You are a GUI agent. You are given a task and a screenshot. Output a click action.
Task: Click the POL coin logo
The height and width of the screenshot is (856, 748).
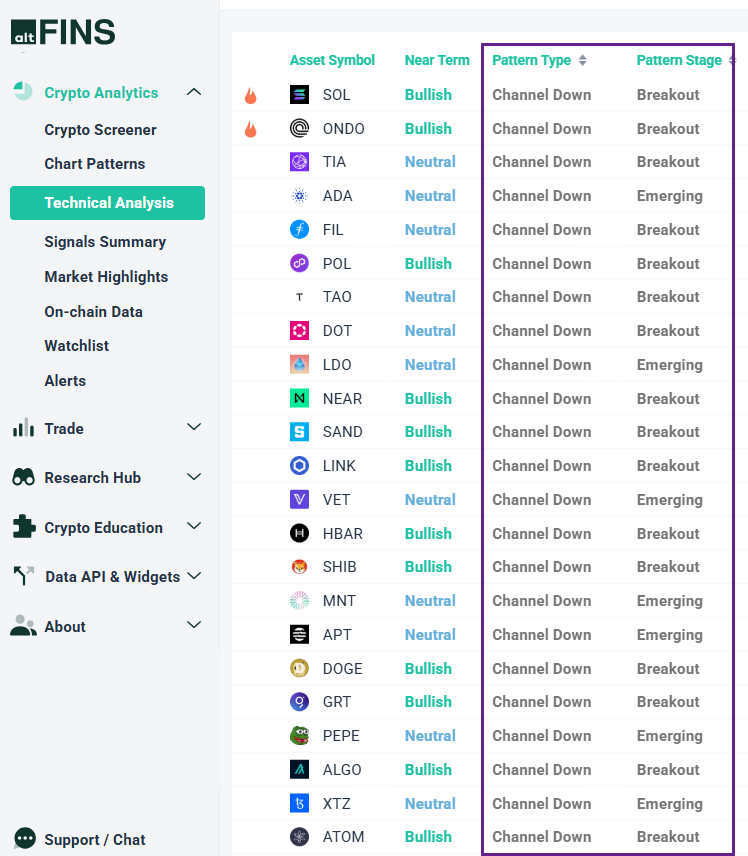(x=299, y=263)
